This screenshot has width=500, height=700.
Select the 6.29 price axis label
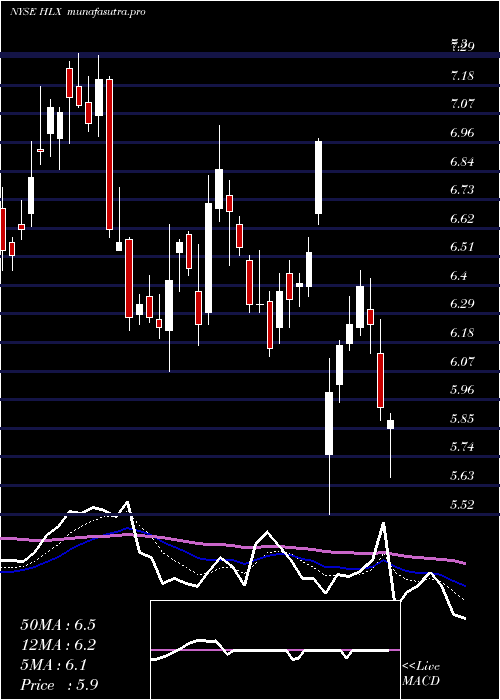point(462,304)
